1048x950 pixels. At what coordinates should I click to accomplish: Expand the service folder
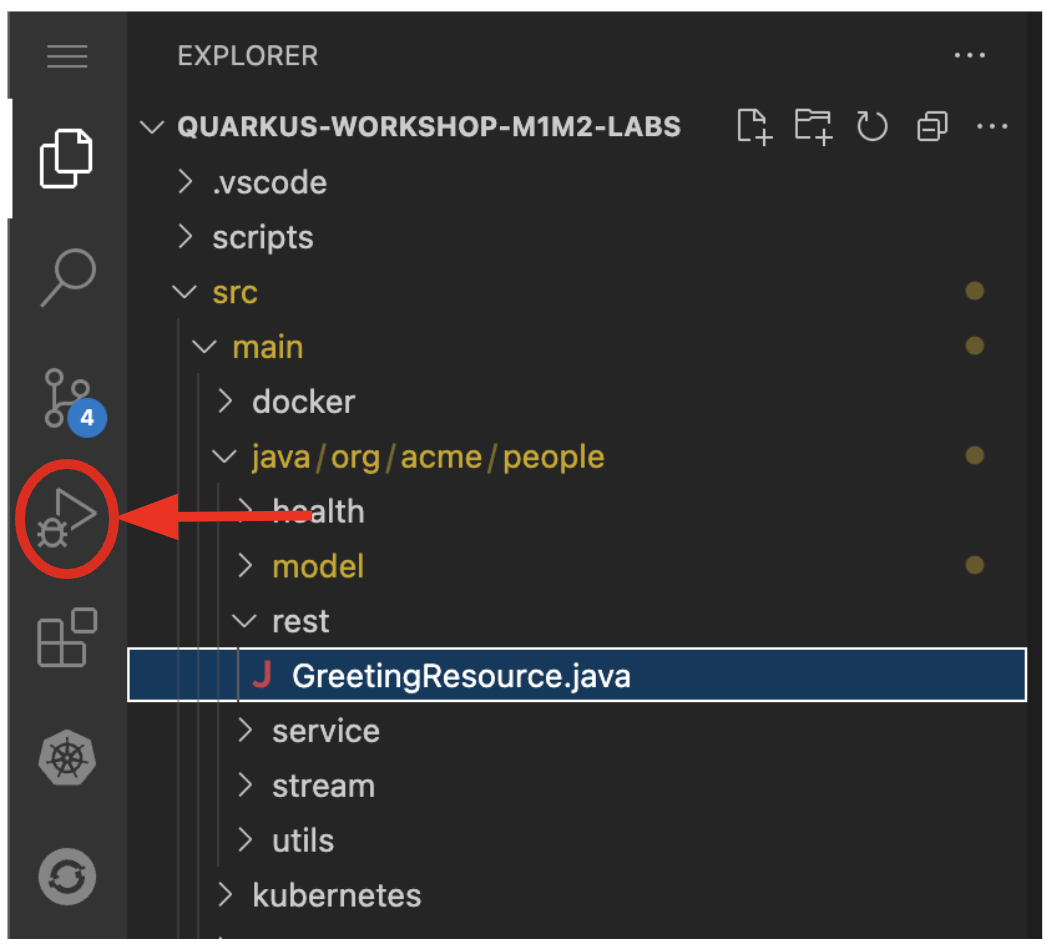tap(325, 731)
